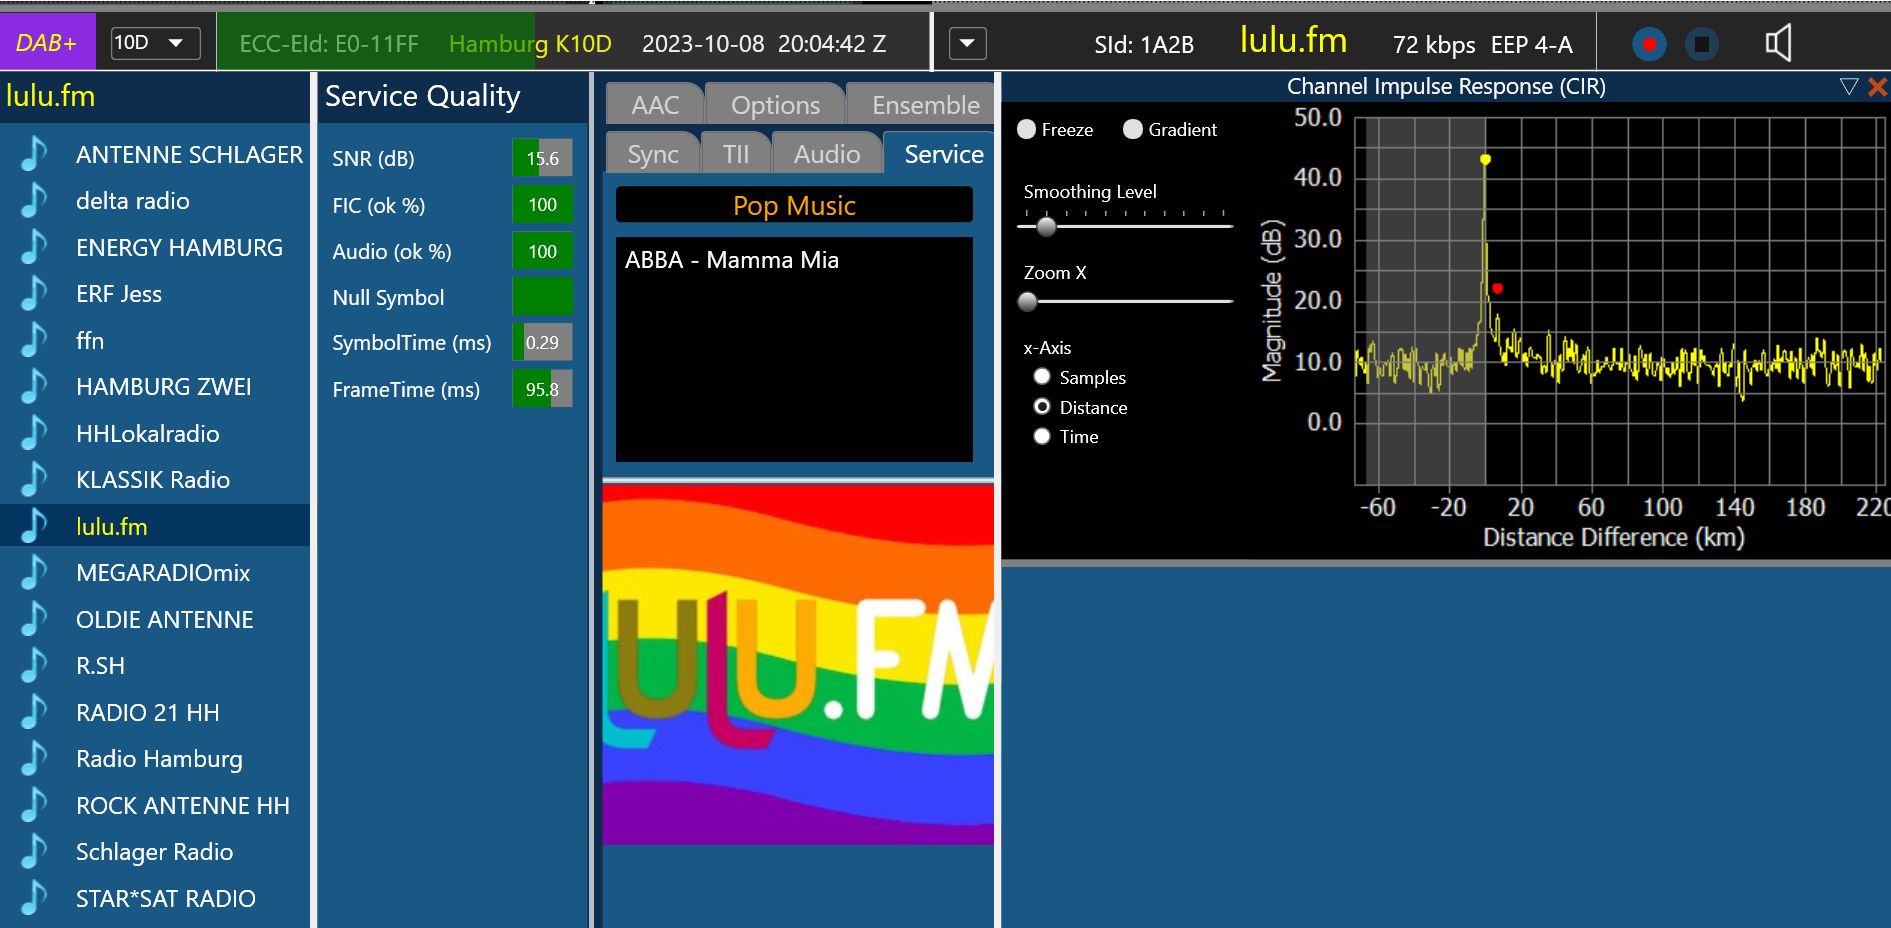Open the dropdown arrow before SId: 1A2B
Viewport: 1891px width, 928px height.
coord(967,43)
